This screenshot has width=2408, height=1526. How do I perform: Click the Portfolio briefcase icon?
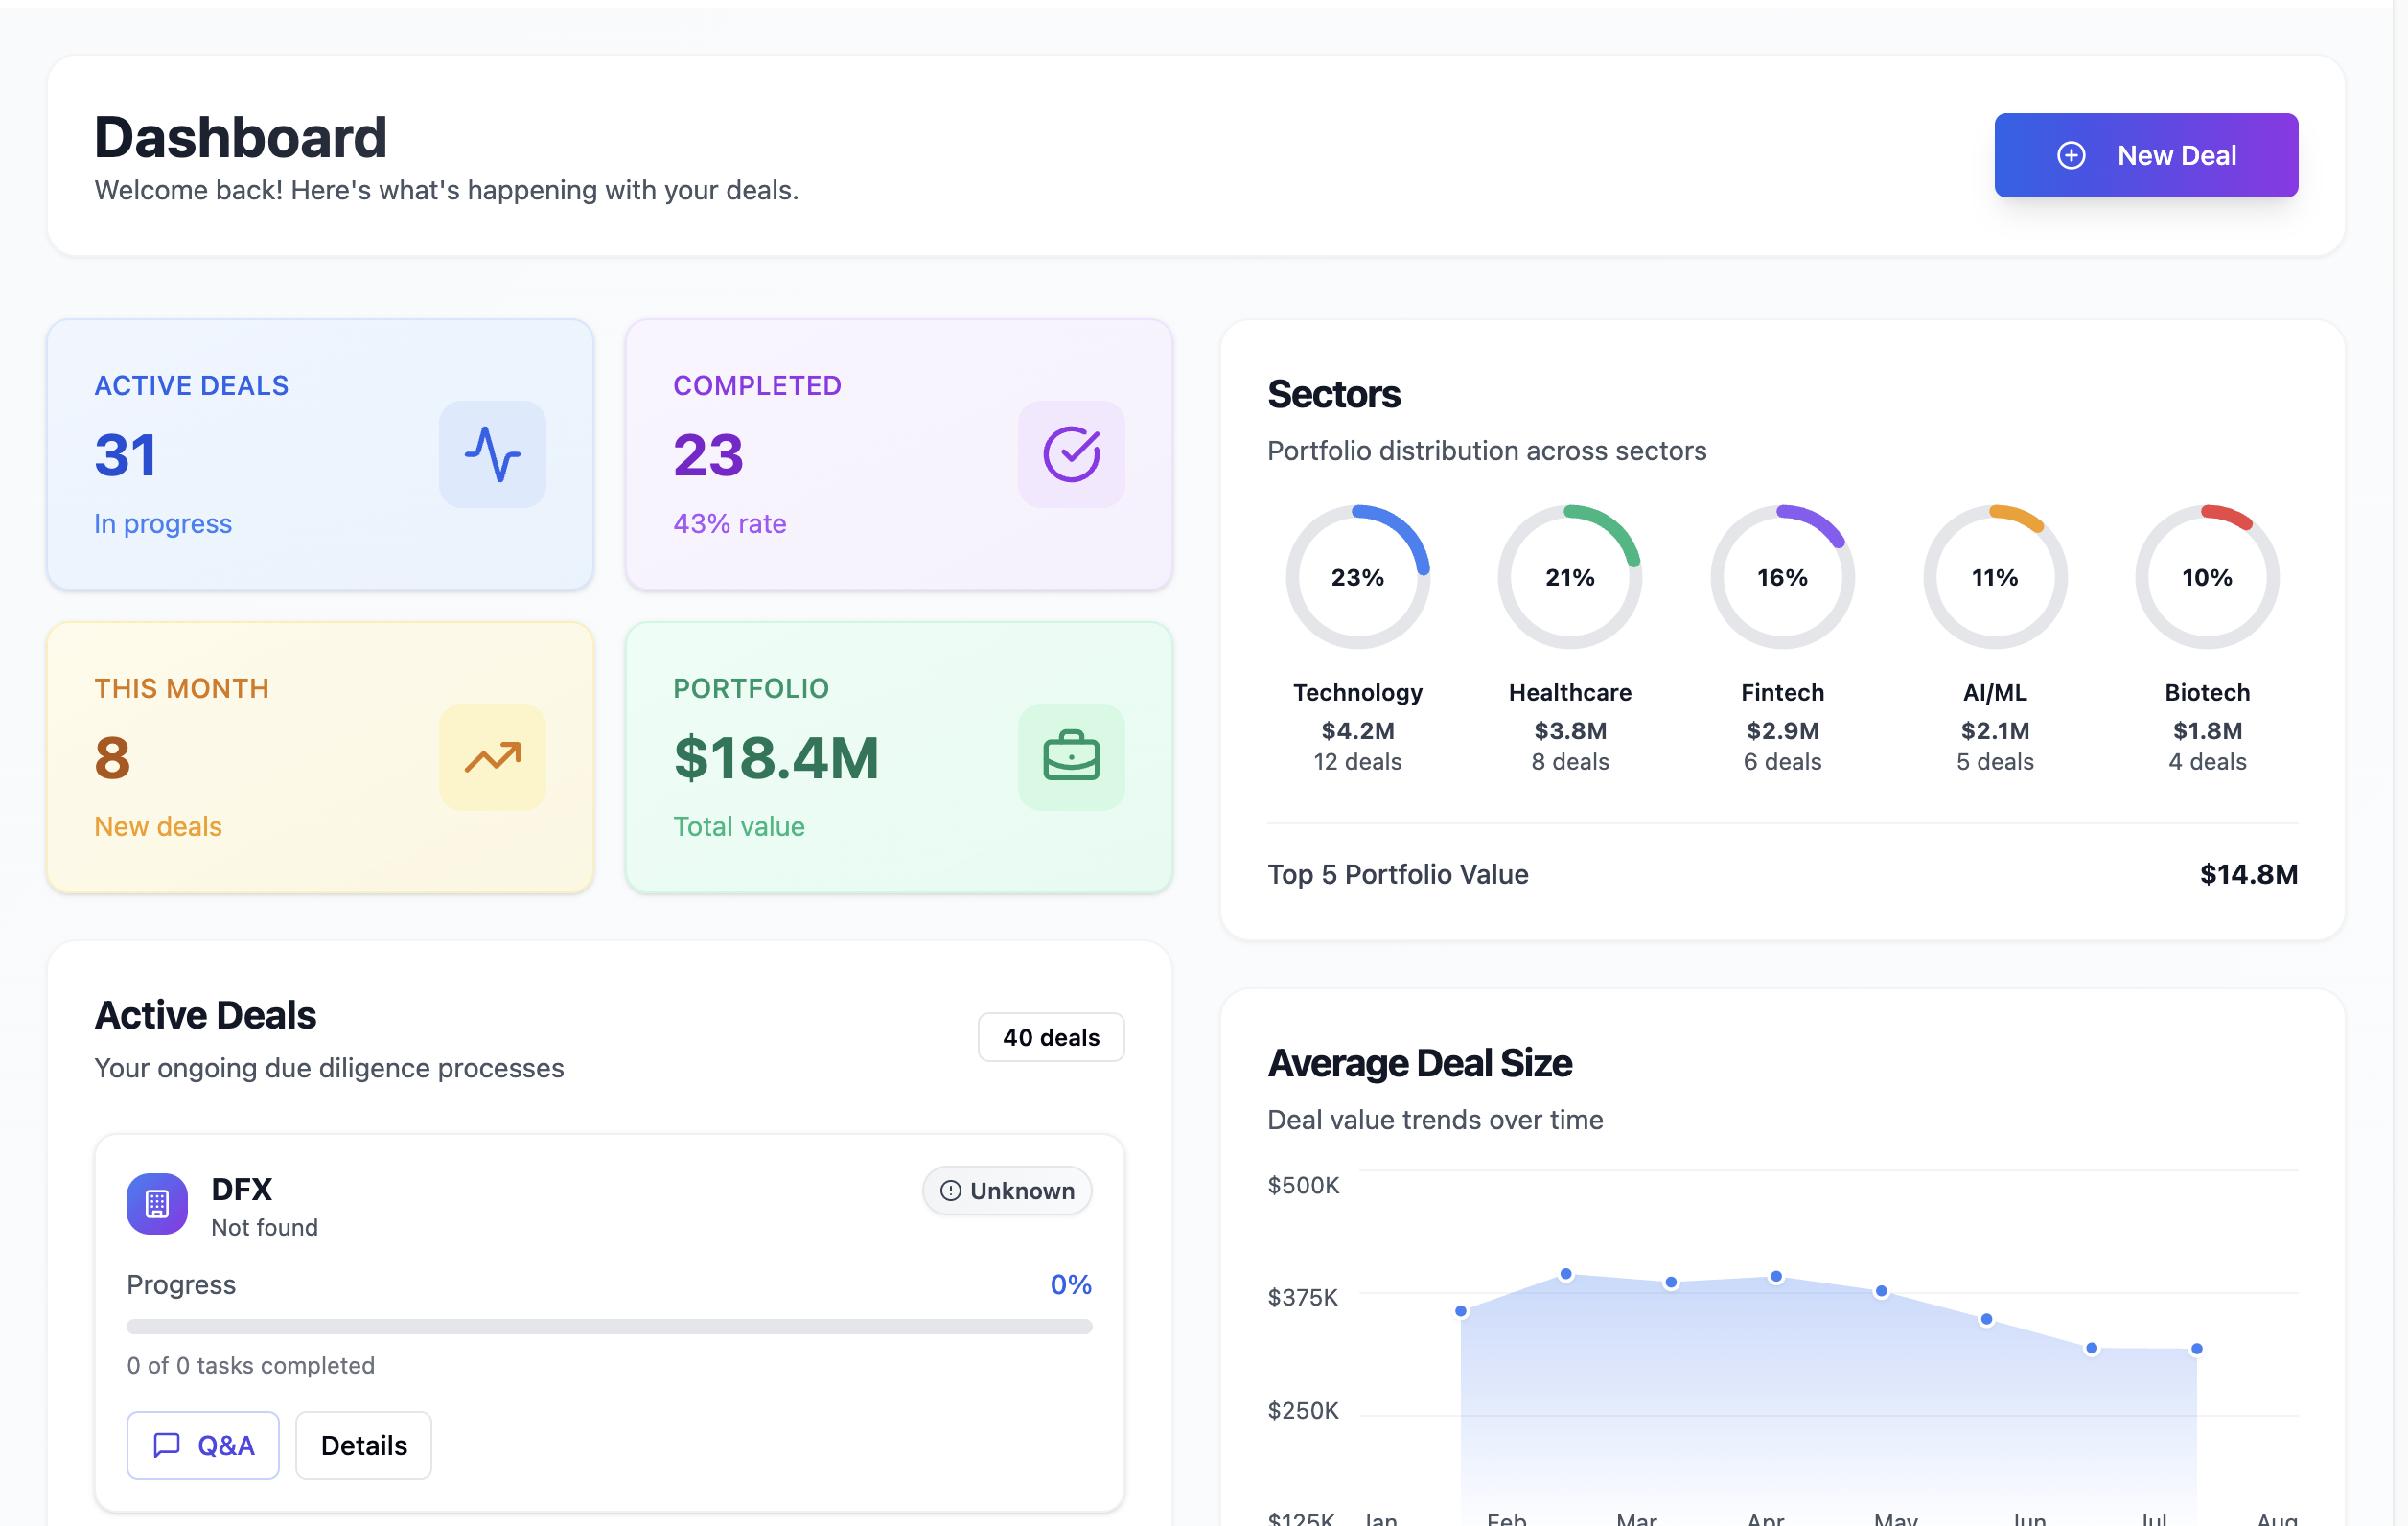pyautogui.click(x=1071, y=757)
